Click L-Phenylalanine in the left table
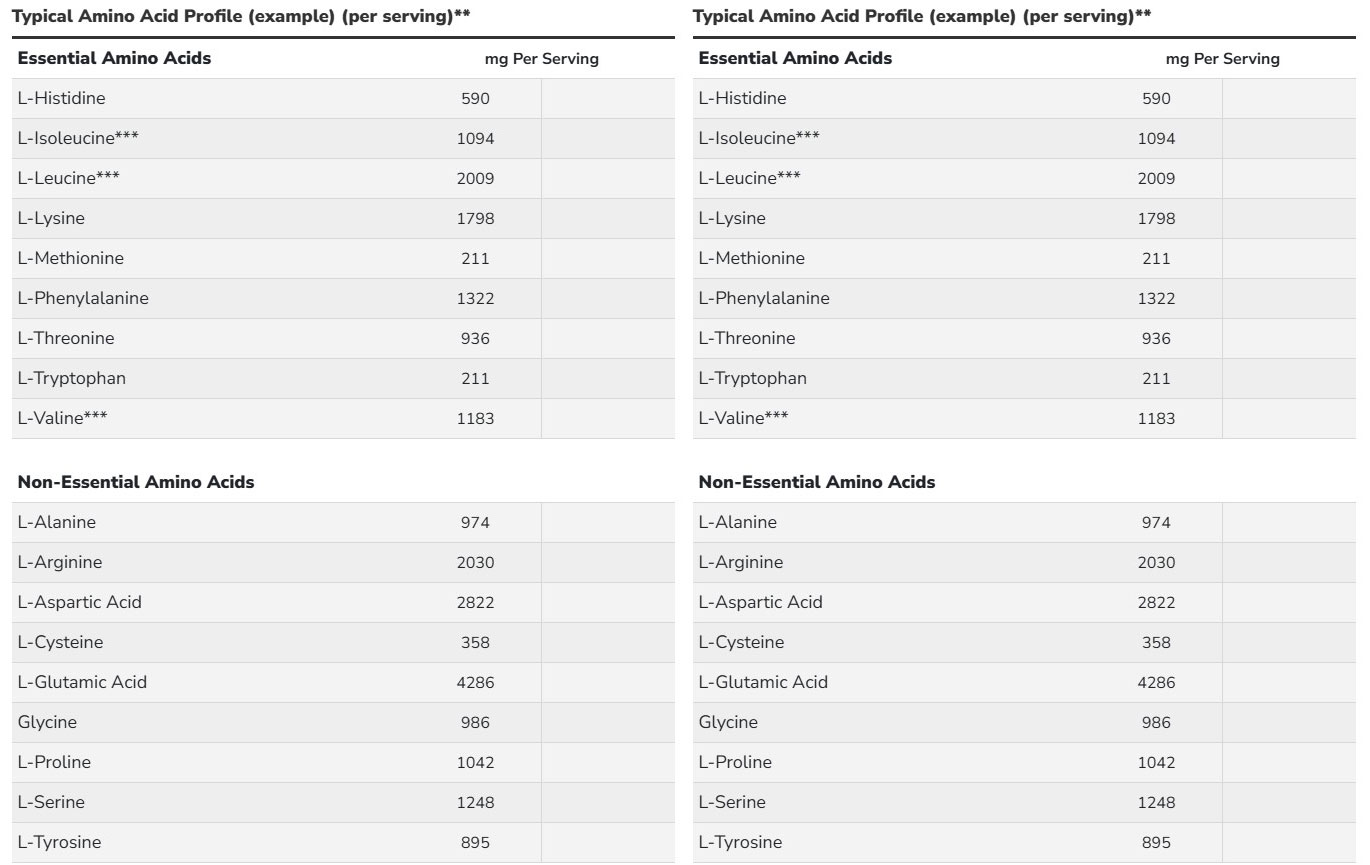1370x865 pixels. (83, 298)
